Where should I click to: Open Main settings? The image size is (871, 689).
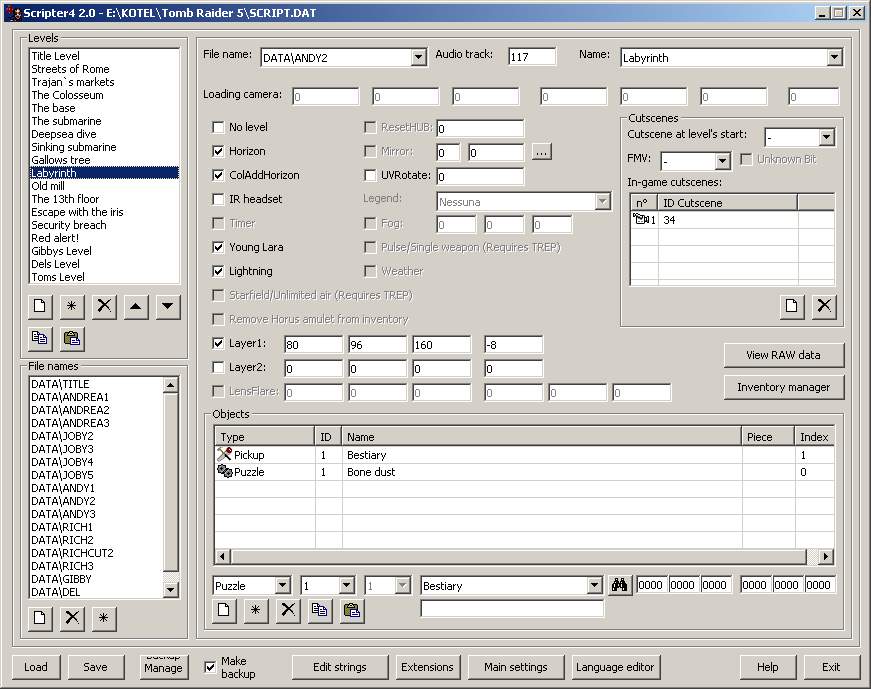(515, 667)
